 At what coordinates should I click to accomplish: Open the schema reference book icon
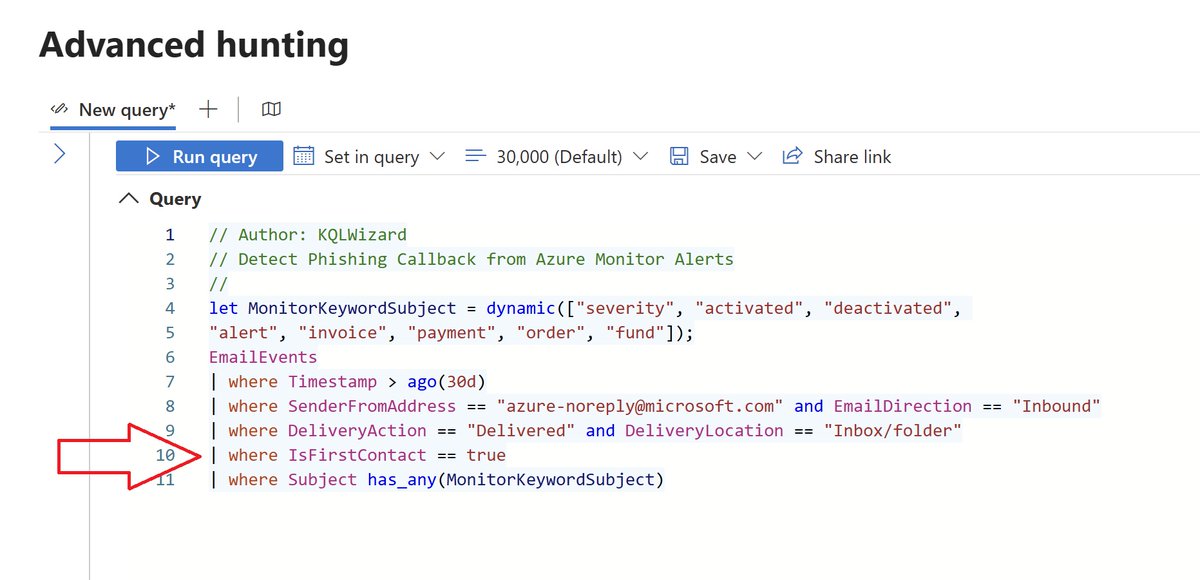pos(271,109)
